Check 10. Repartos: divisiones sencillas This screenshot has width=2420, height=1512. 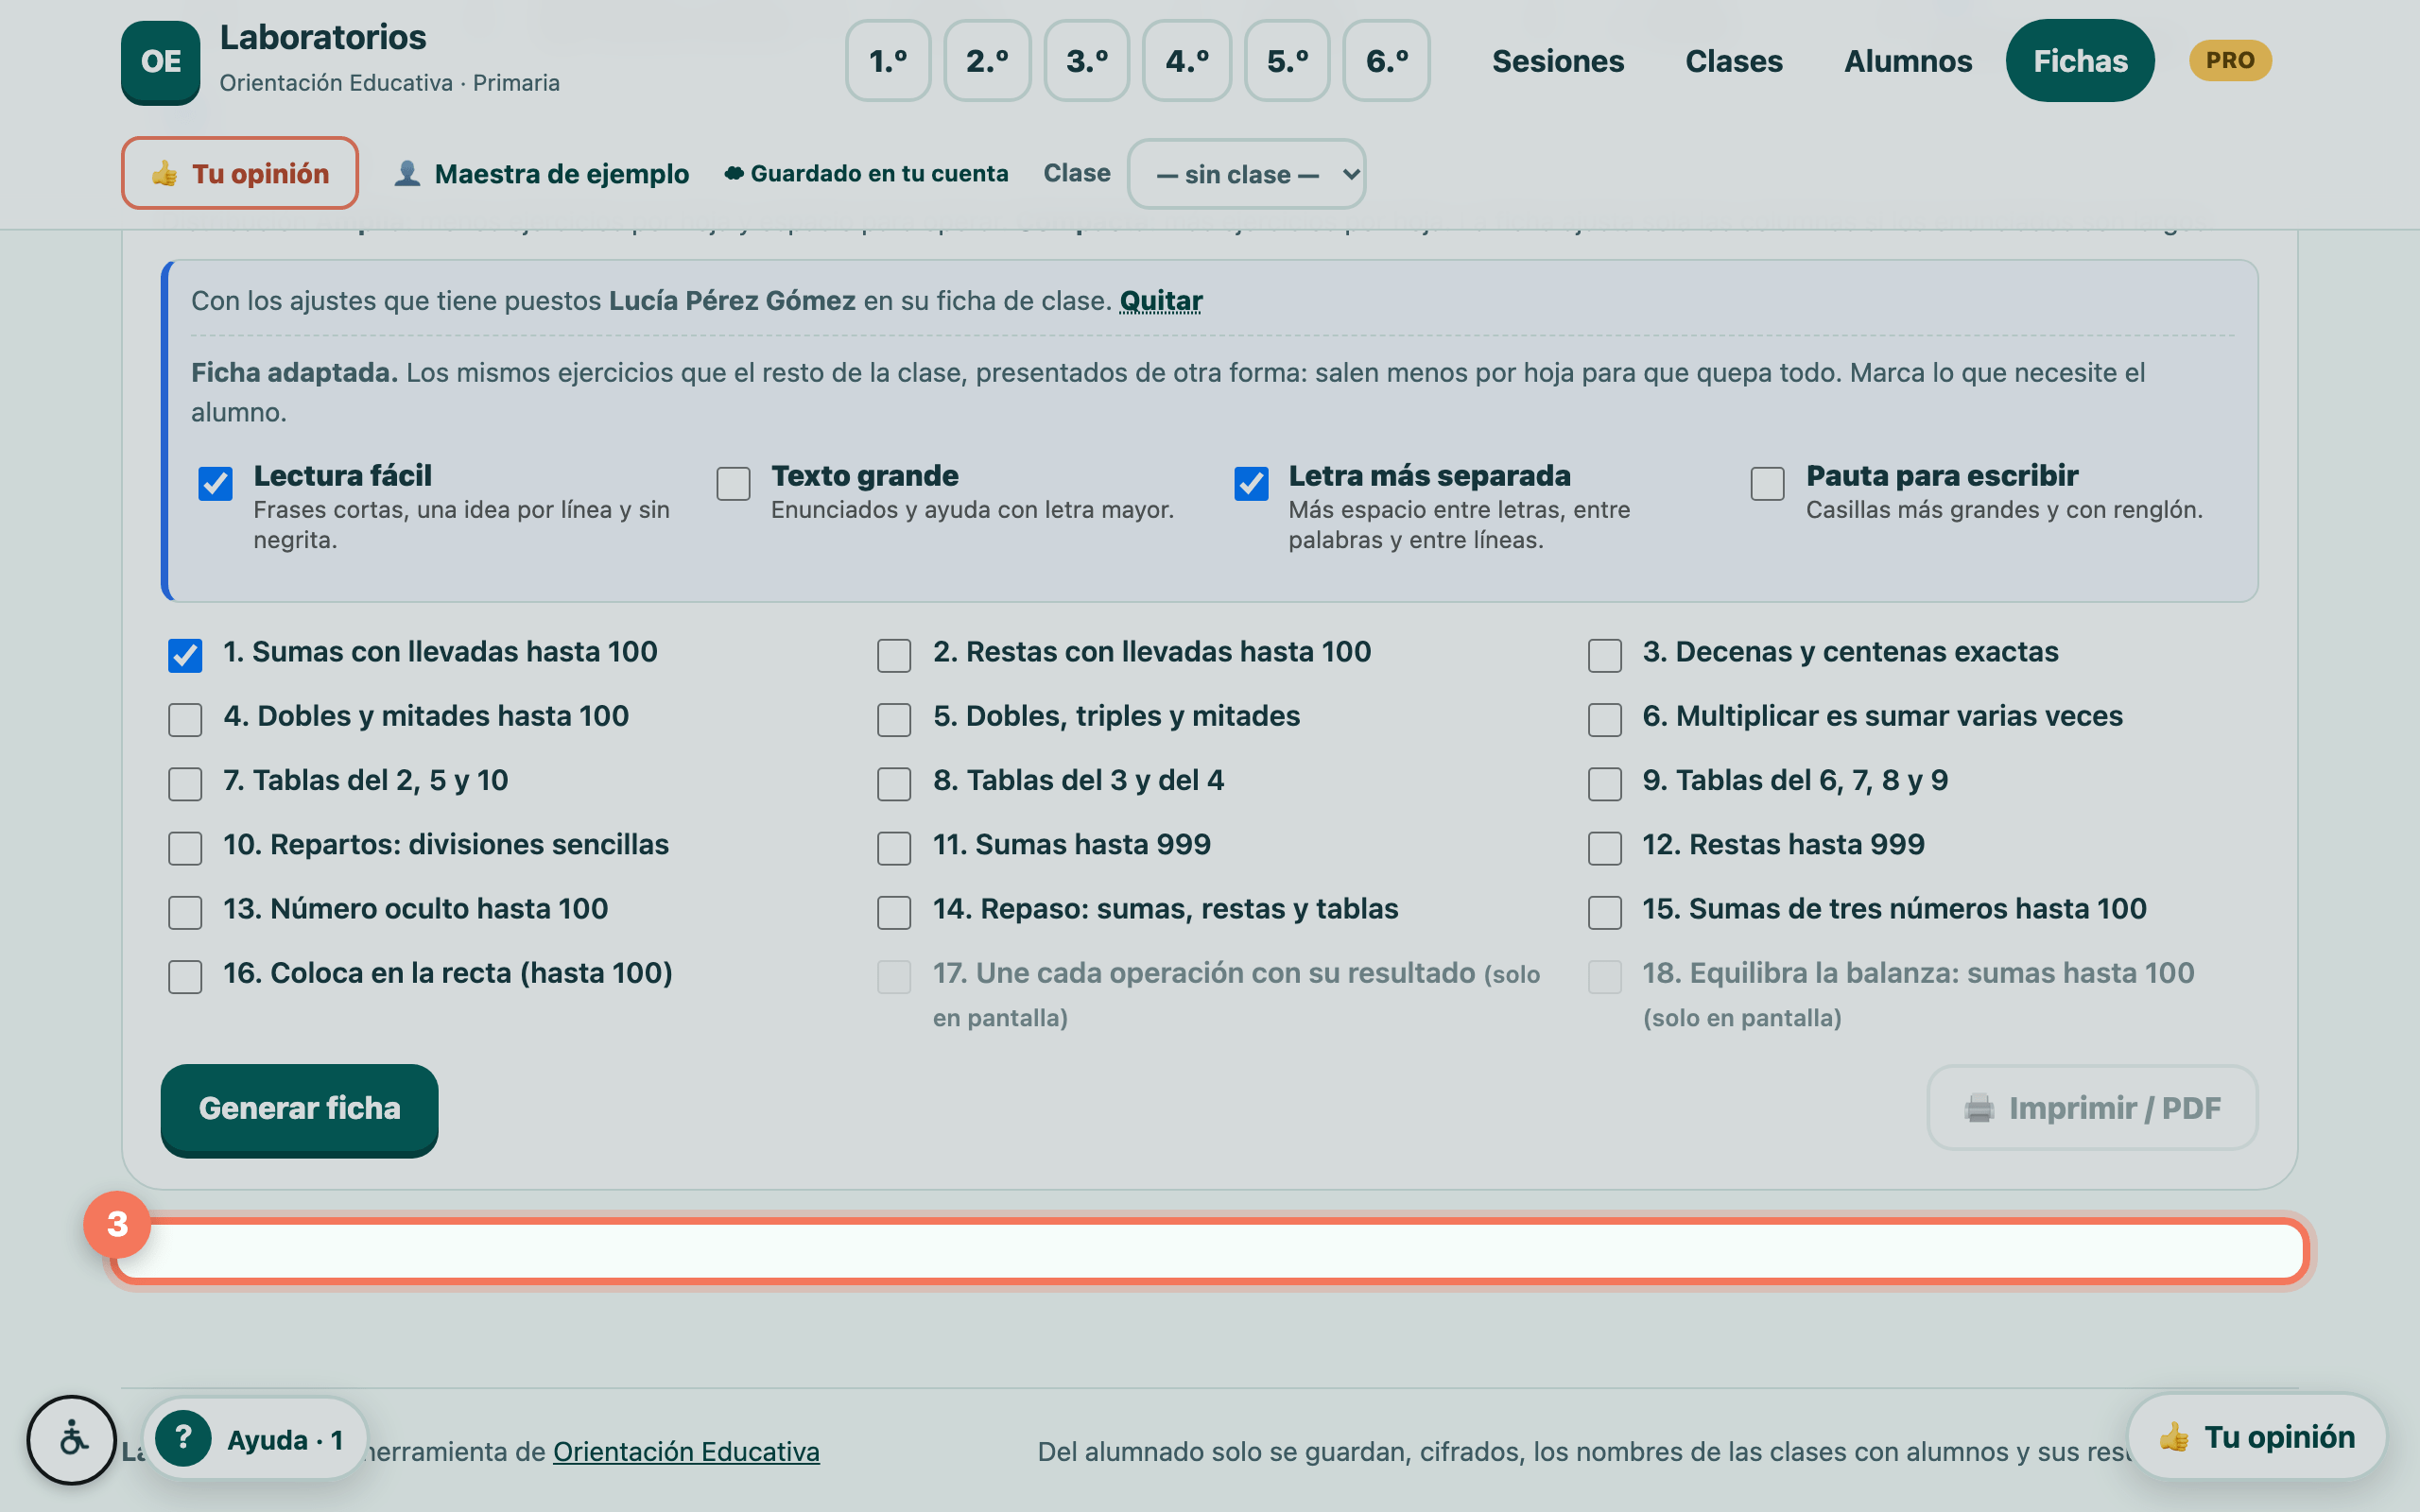point(185,848)
